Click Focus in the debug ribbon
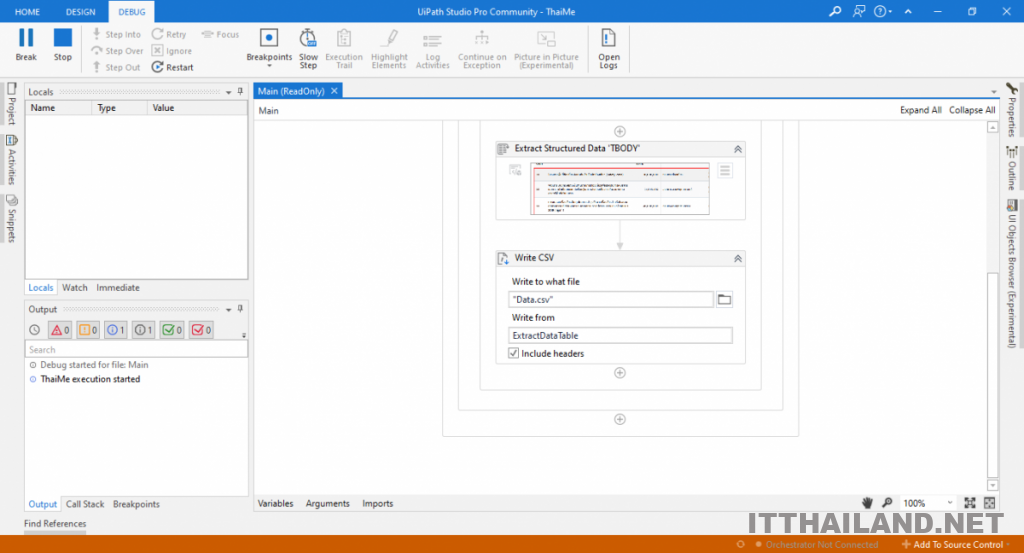Screen dimensions: 1024x553 [x=220, y=34]
